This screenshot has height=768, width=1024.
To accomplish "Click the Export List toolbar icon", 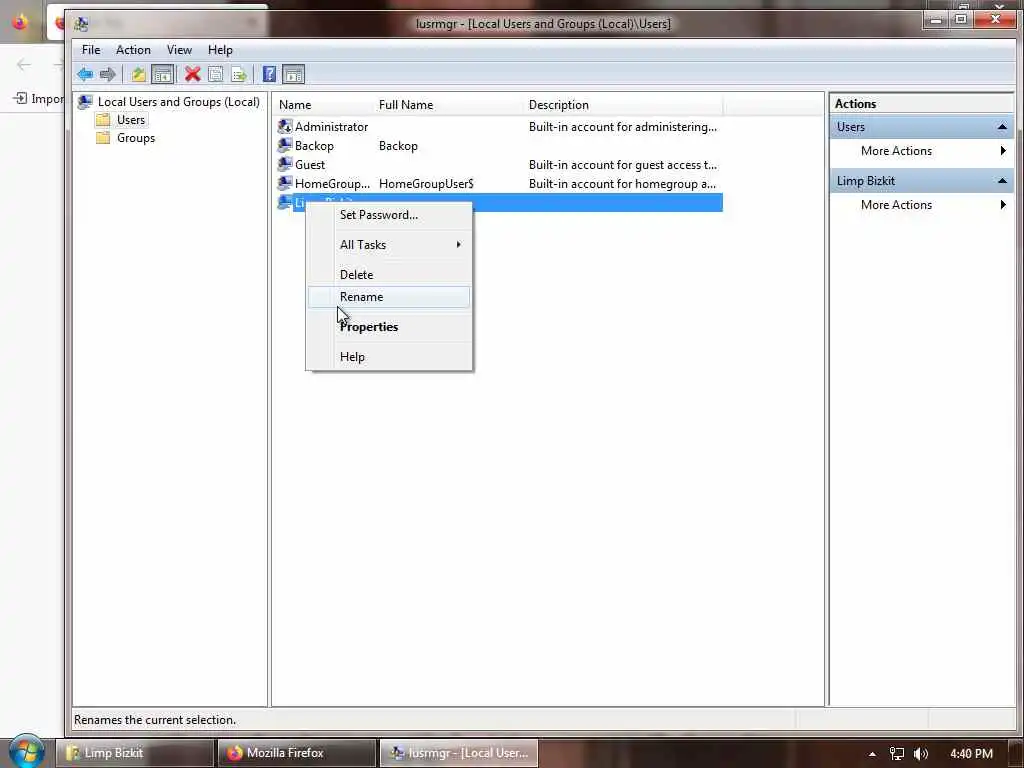I will [x=239, y=74].
